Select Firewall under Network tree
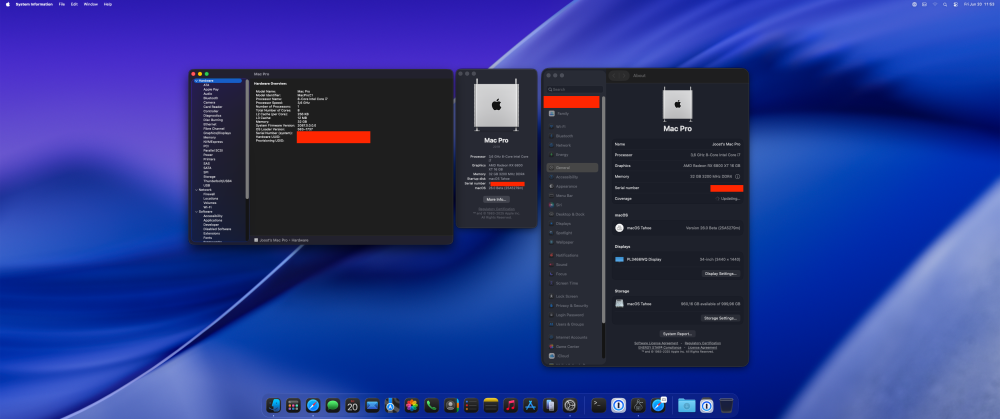The image size is (1000, 419). [x=209, y=194]
